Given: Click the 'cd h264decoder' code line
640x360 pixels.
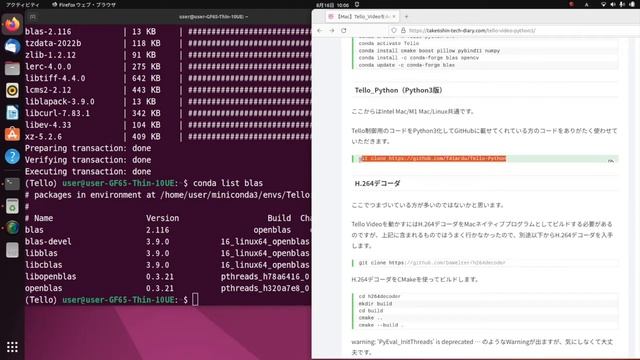Looking at the screenshot, I should click(380, 296).
